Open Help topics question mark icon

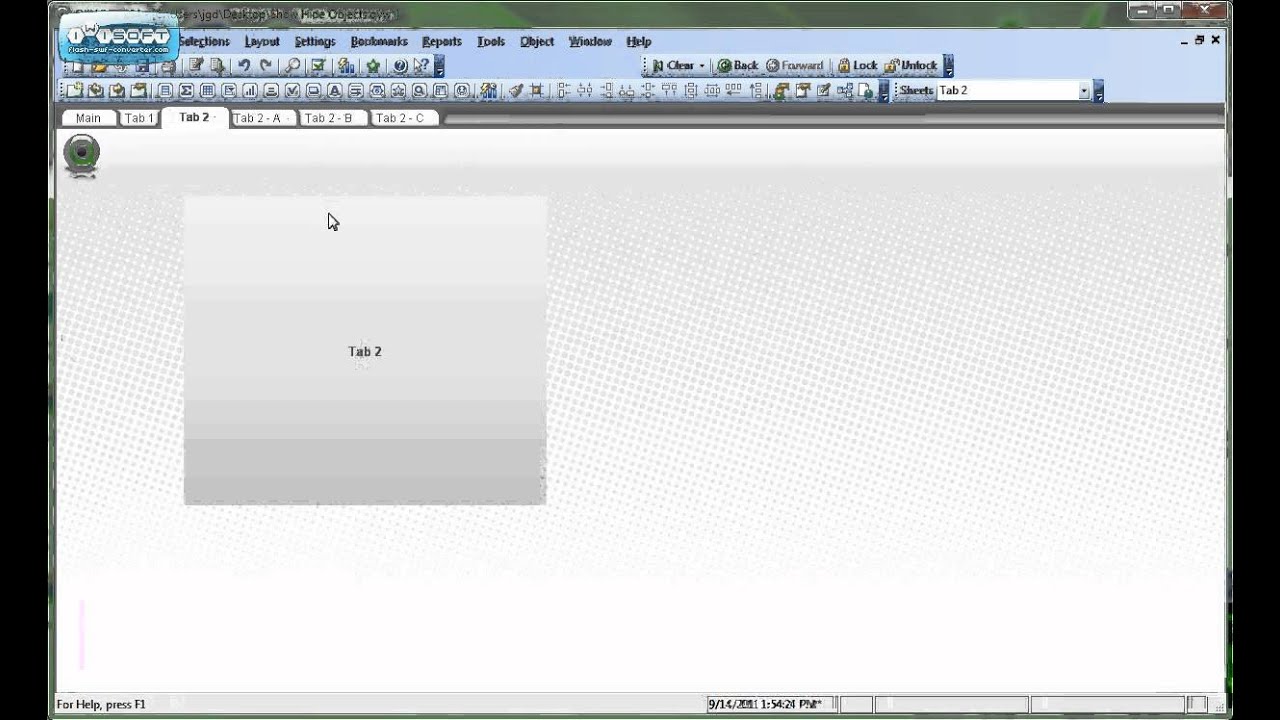[x=400, y=66]
